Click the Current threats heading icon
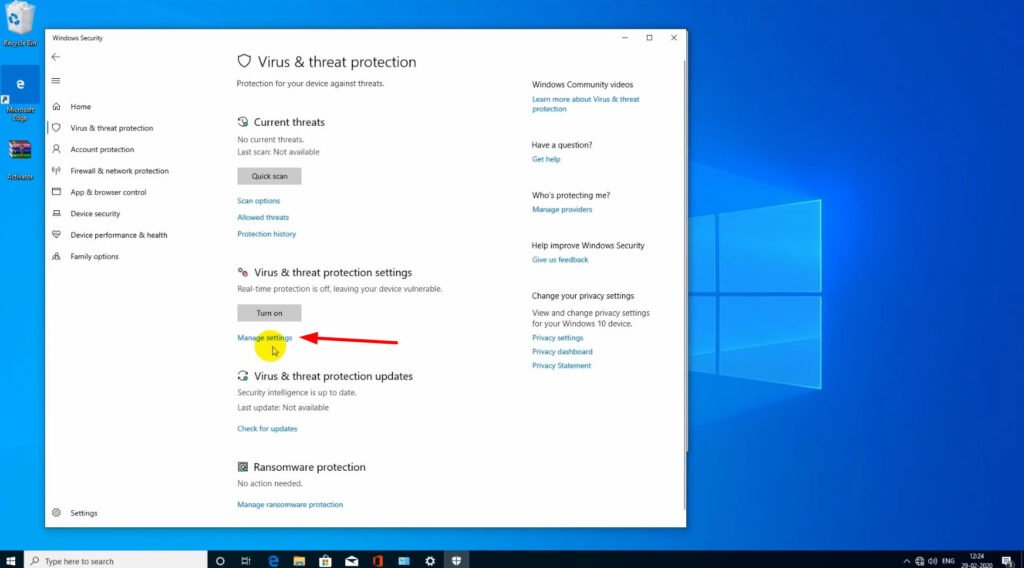 (243, 122)
